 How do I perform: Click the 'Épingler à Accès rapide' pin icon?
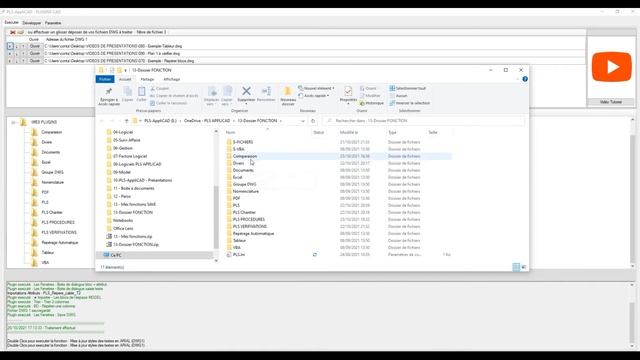[x=109, y=91]
